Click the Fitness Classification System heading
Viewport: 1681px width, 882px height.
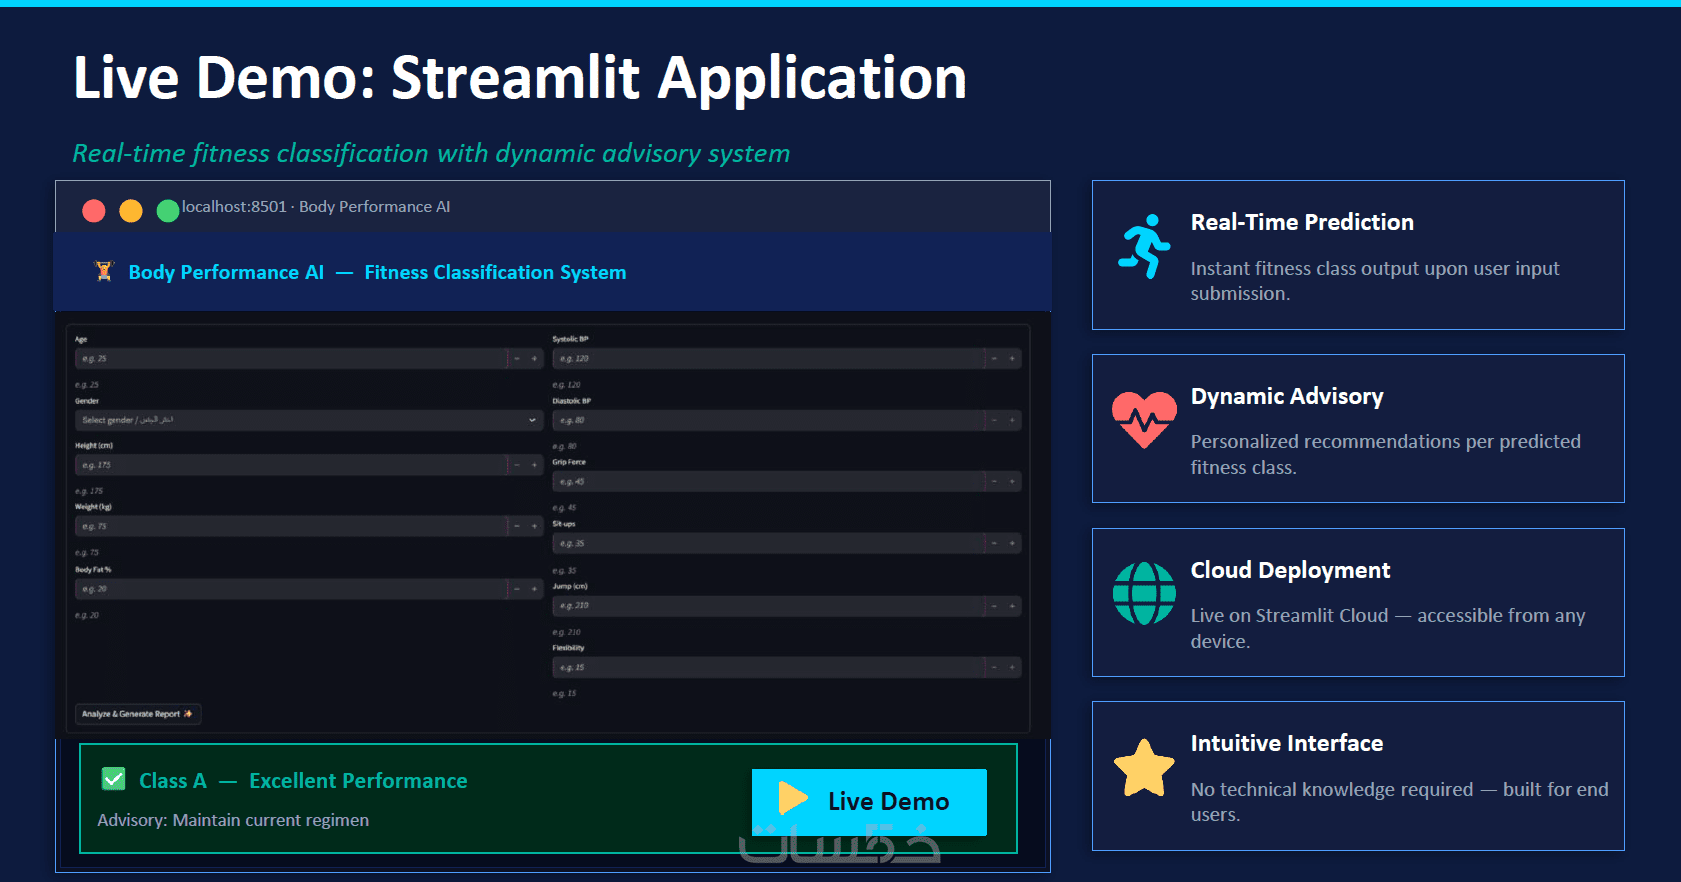tap(495, 272)
